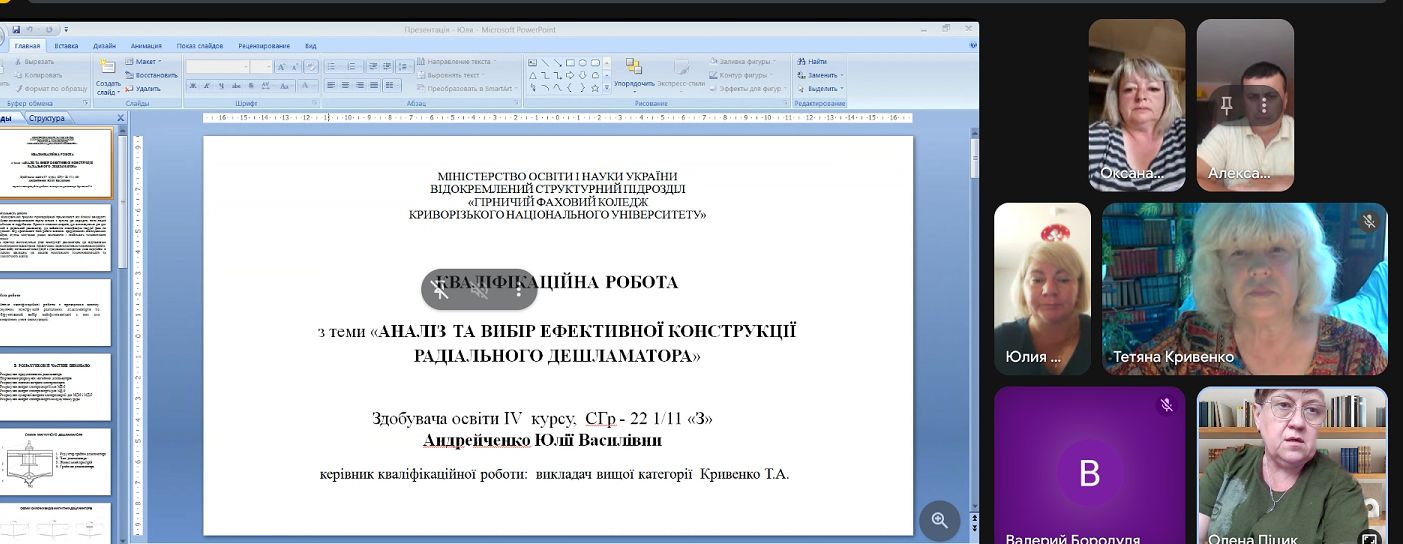Toggle center text alignment
Image resolution: width=1403 pixels, height=544 pixels.
tap(345, 86)
